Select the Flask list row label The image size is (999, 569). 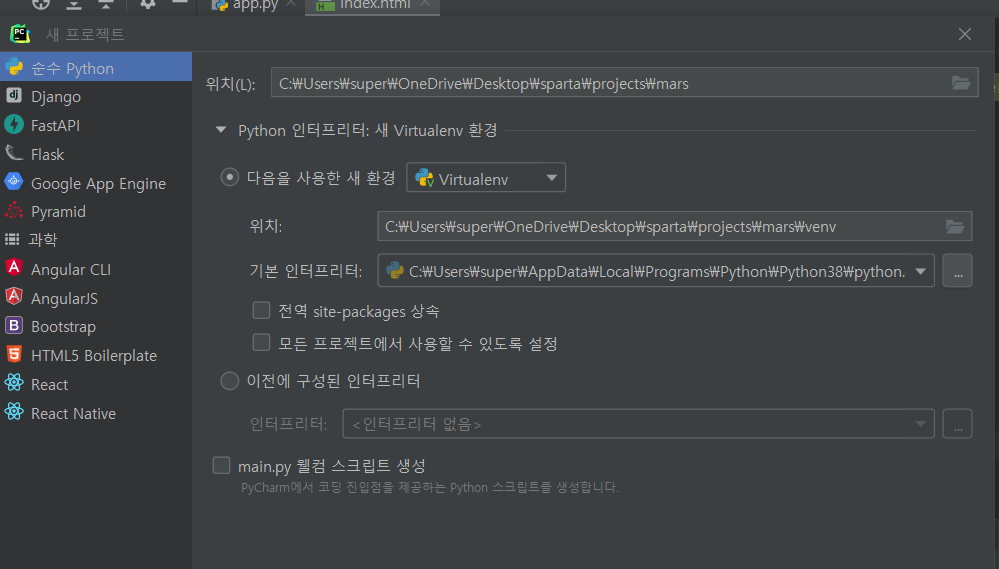47,154
